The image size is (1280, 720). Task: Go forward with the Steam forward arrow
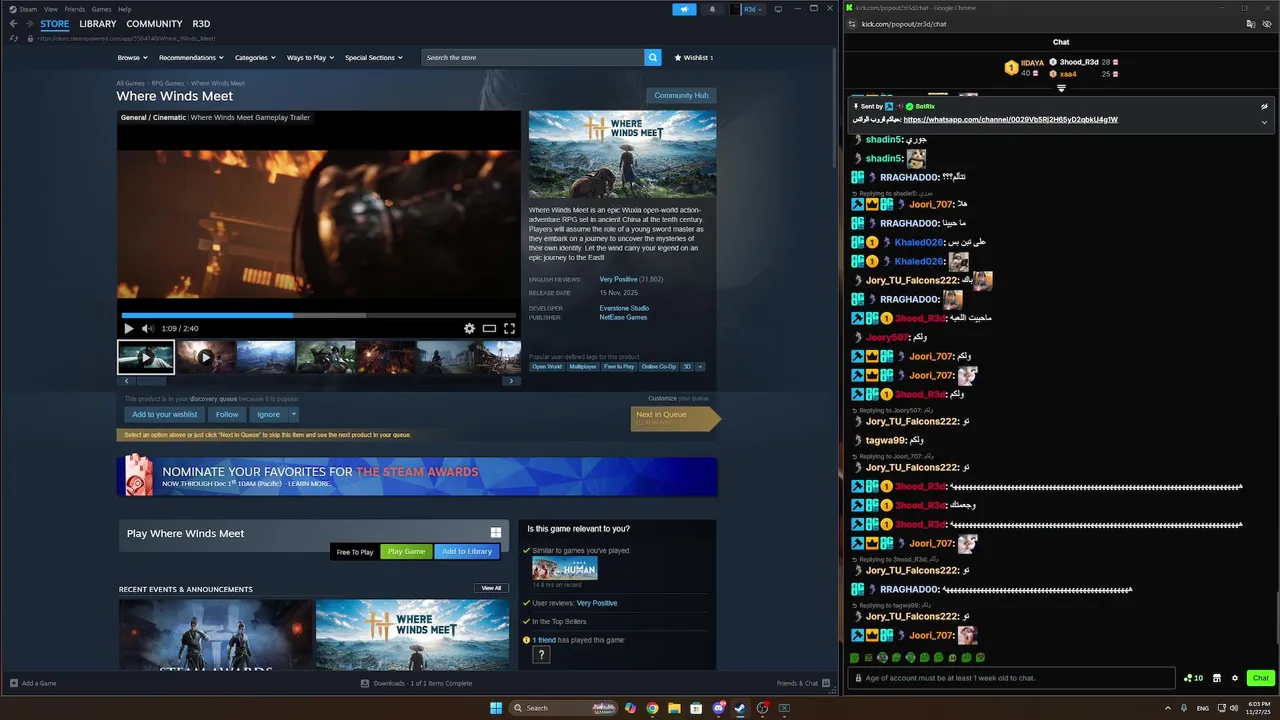point(29,23)
